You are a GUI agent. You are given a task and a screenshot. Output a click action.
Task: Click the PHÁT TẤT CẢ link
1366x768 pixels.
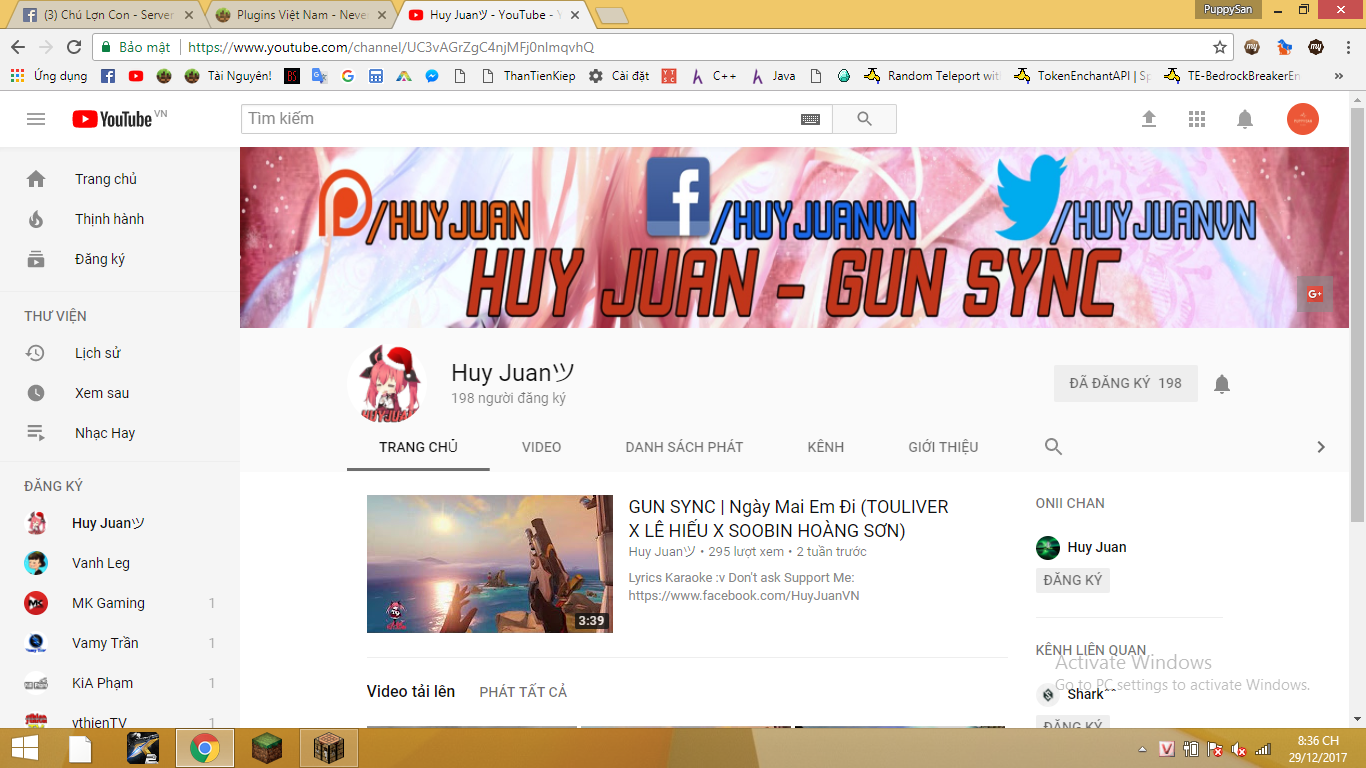pyautogui.click(x=523, y=692)
